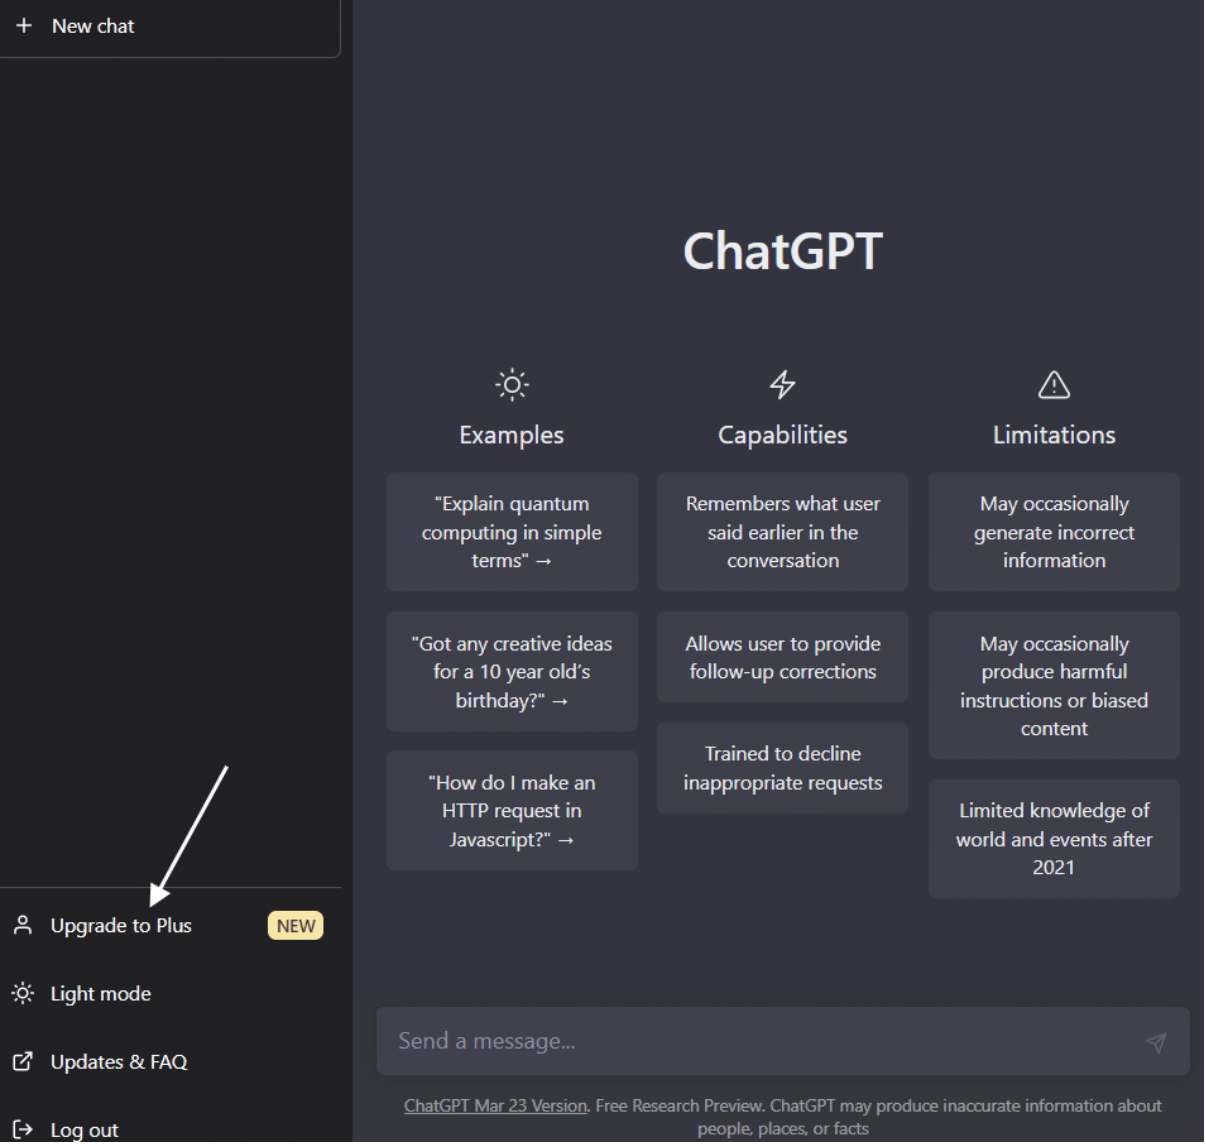The image size is (1206, 1144).
Task: Click the plus icon beside New chat
Action: tap(24, 25)
